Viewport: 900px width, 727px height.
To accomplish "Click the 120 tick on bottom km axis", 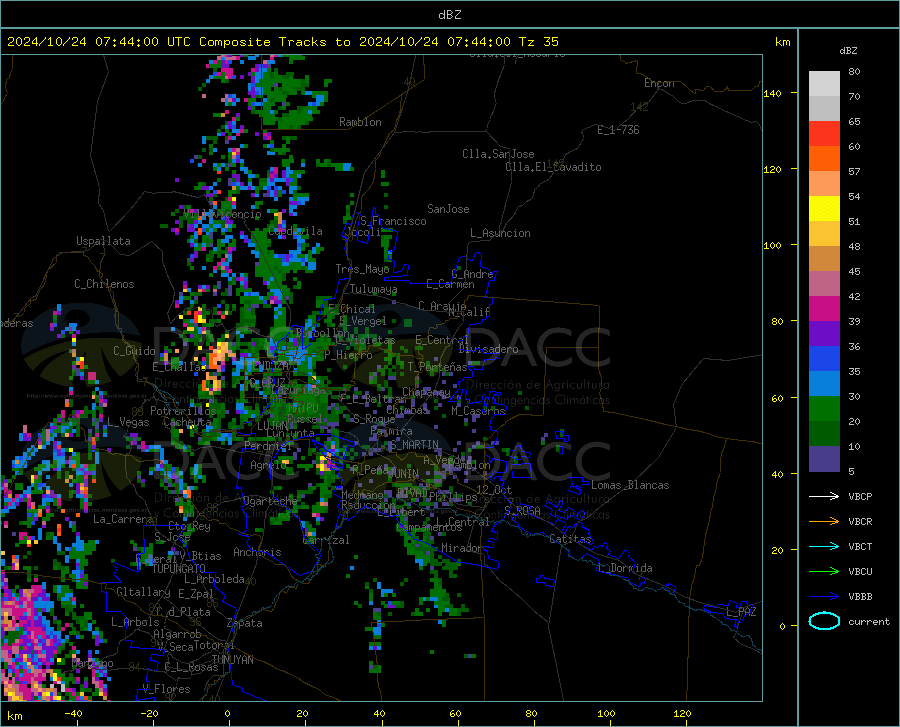I will click(682, 713).
